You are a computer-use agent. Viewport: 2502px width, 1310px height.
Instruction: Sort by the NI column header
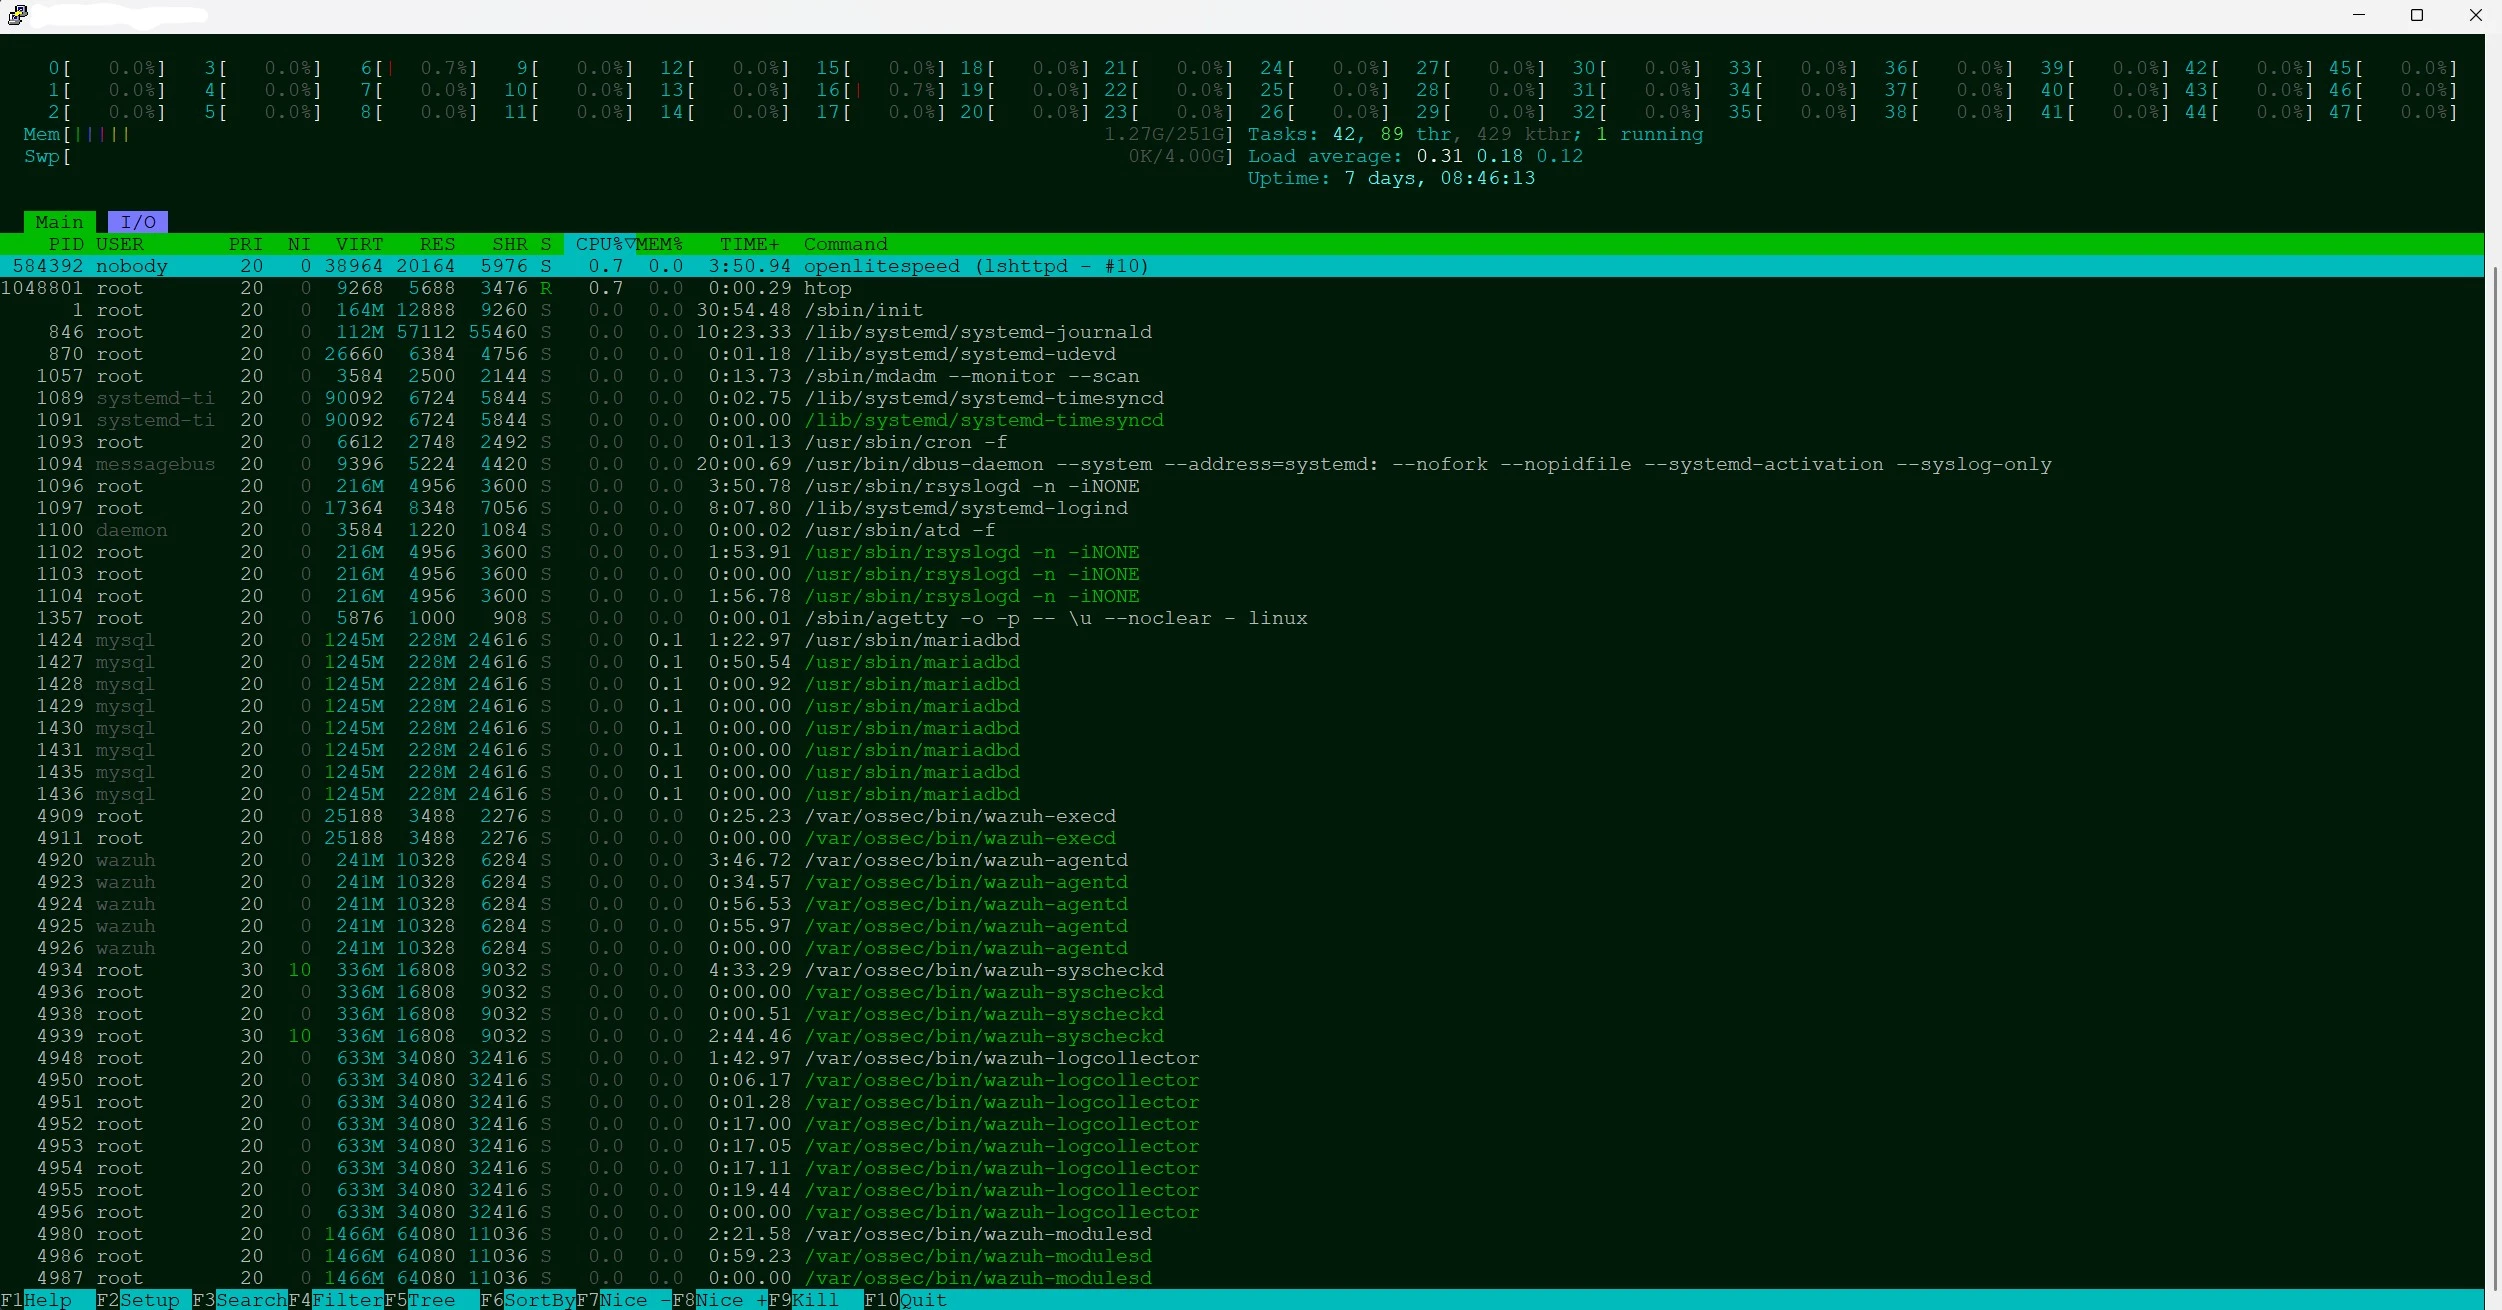tap(299, 244)
